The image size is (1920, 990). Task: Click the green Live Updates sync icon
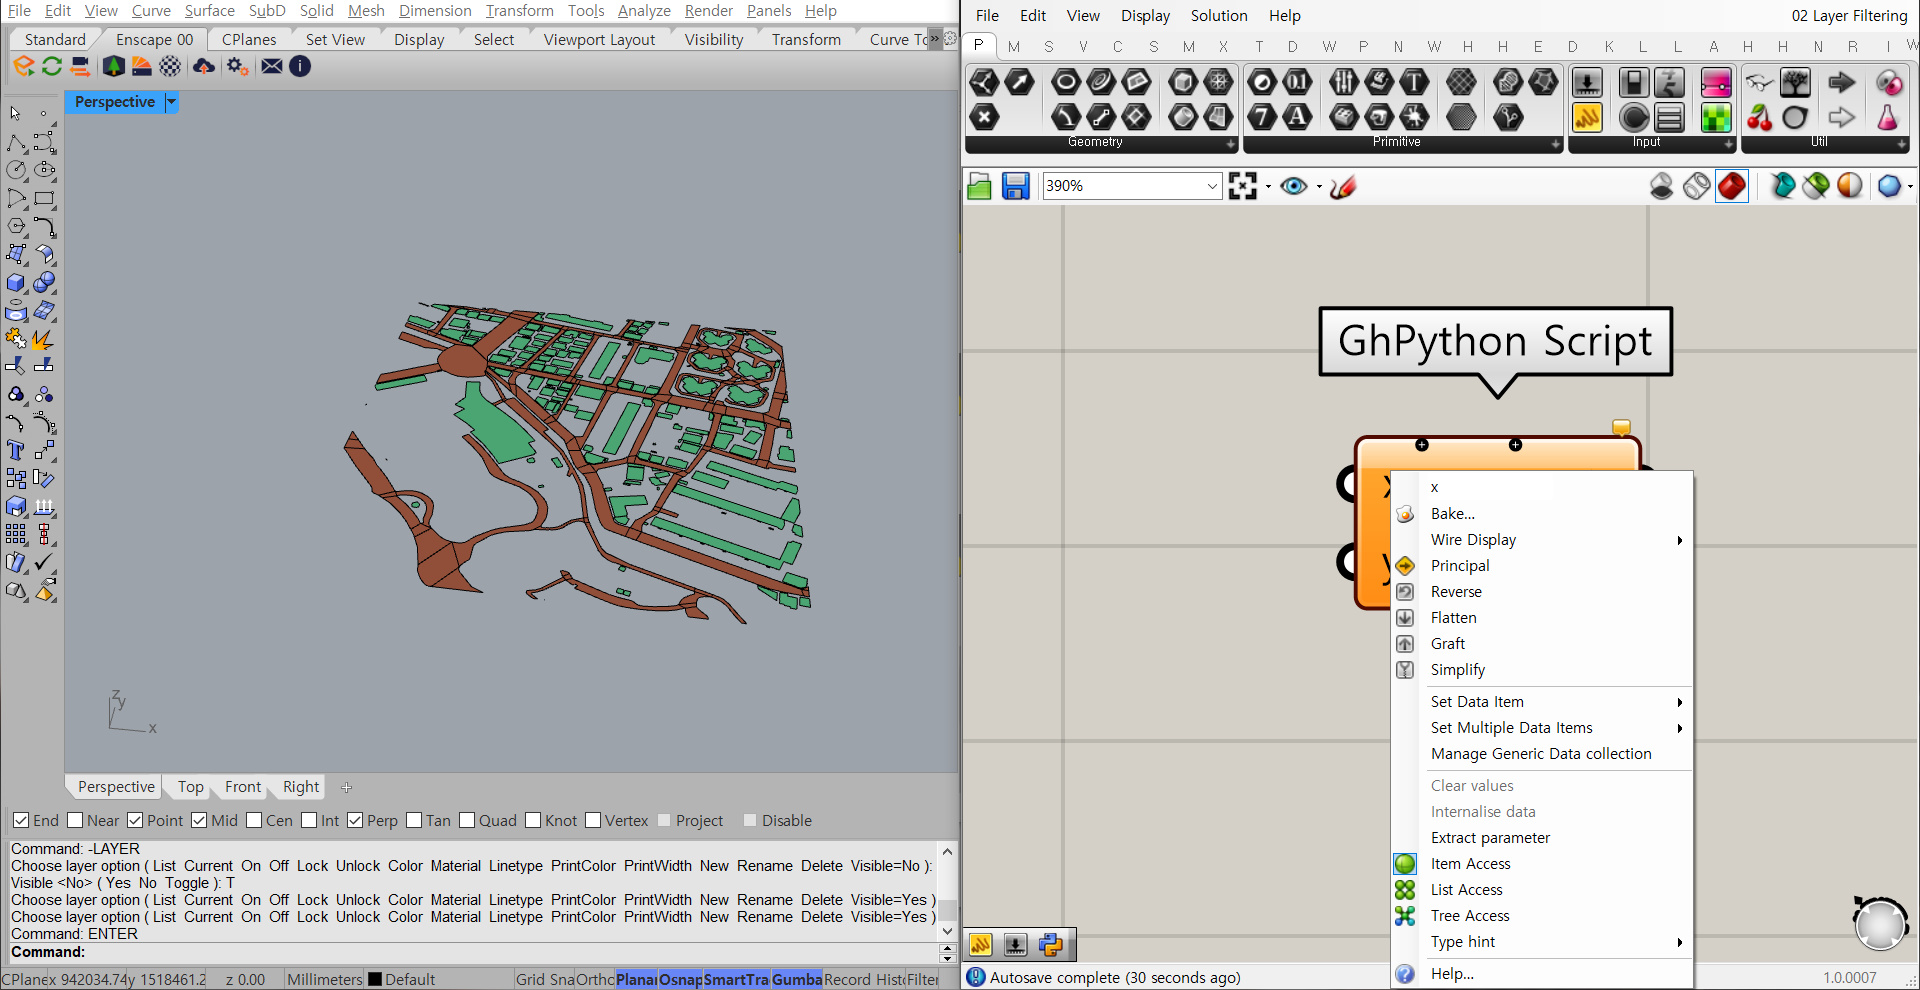[52, 66]
